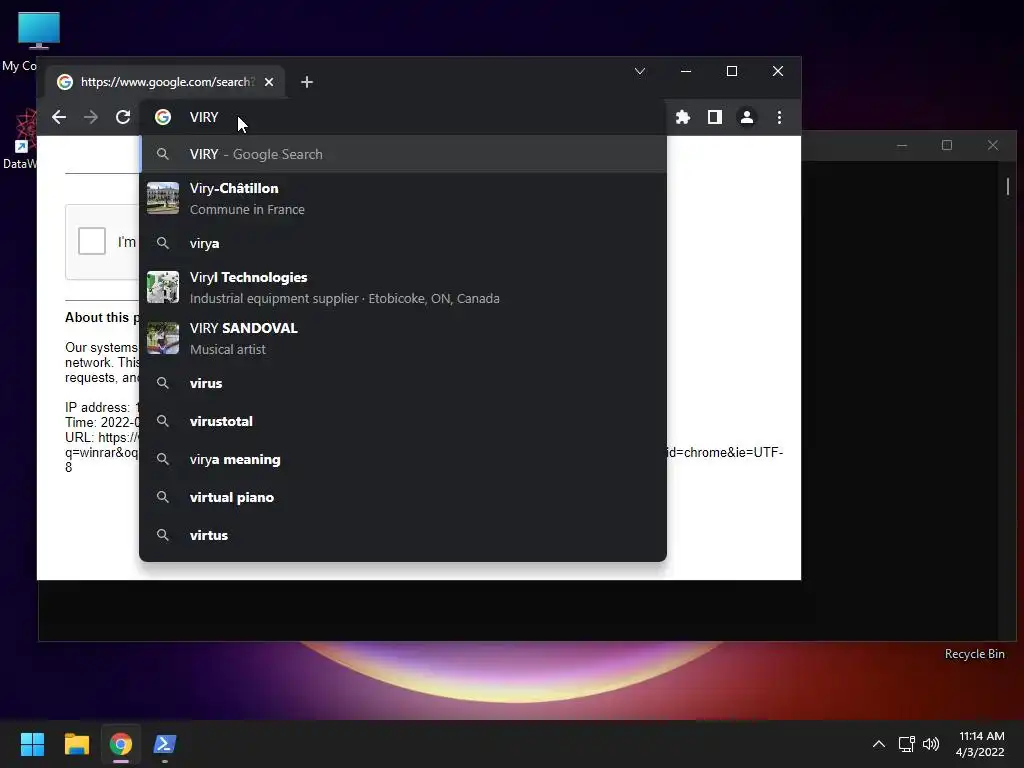Choose the 'virustotal' suggestion
1024x768 pixels.
tap(403, 421)
